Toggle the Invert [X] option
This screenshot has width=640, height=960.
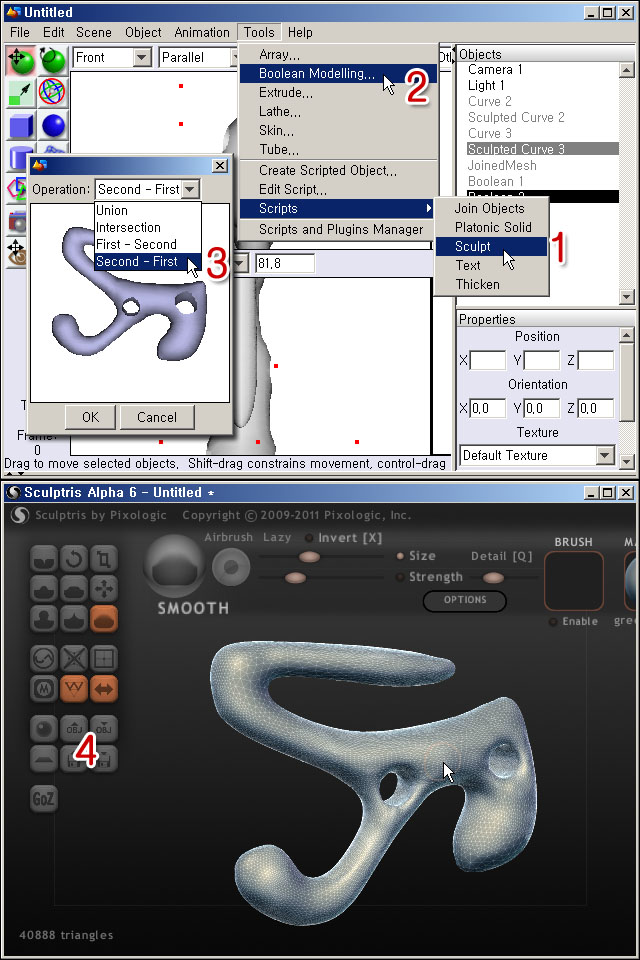click(344, 538)
